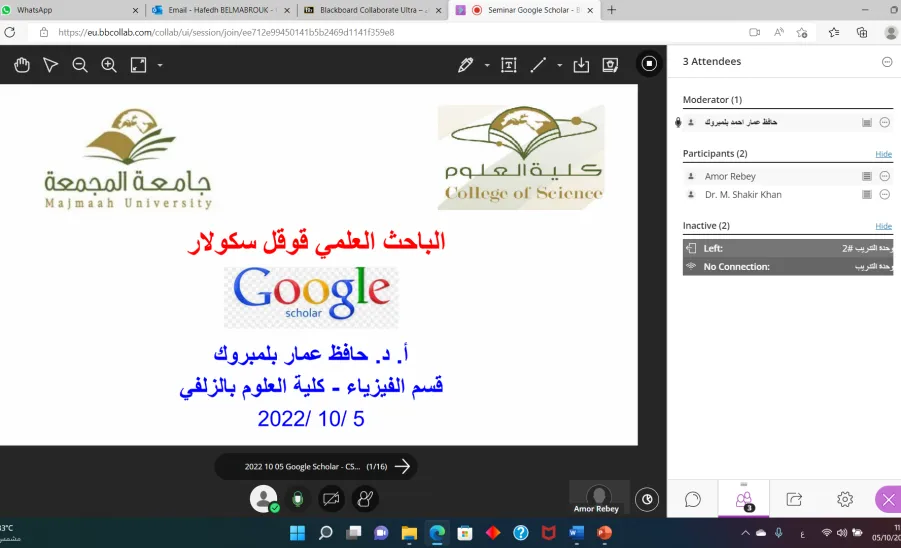Select the pencil drawing tool
This screenshot has height=548, width=901.
click(x=465, y=65)
